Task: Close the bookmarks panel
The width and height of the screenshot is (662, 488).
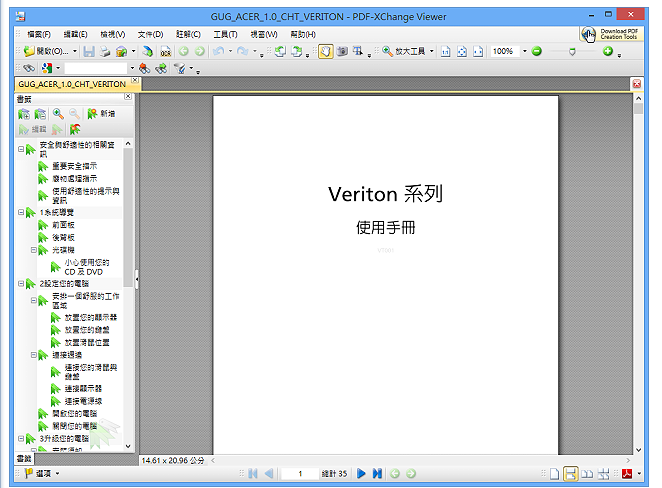Action: pos(128,97)
